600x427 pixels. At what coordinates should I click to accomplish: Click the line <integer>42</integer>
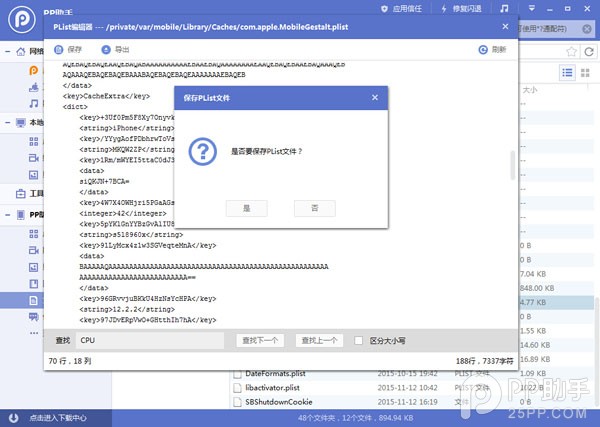pyautogui.click(x=123, y=213)
